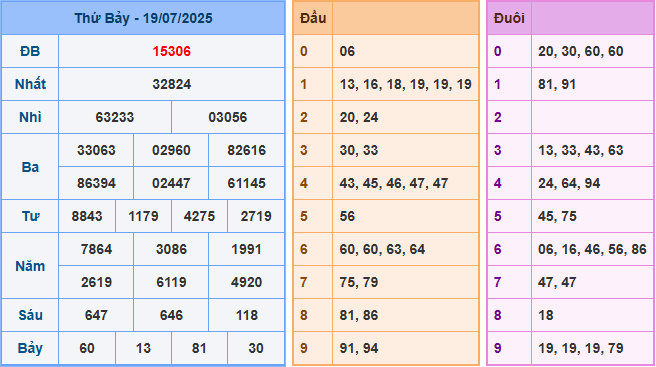Viewport: 656px width, 367px height.
Task: Select Đầu row 5 value 56
Action: pos(347,216)
